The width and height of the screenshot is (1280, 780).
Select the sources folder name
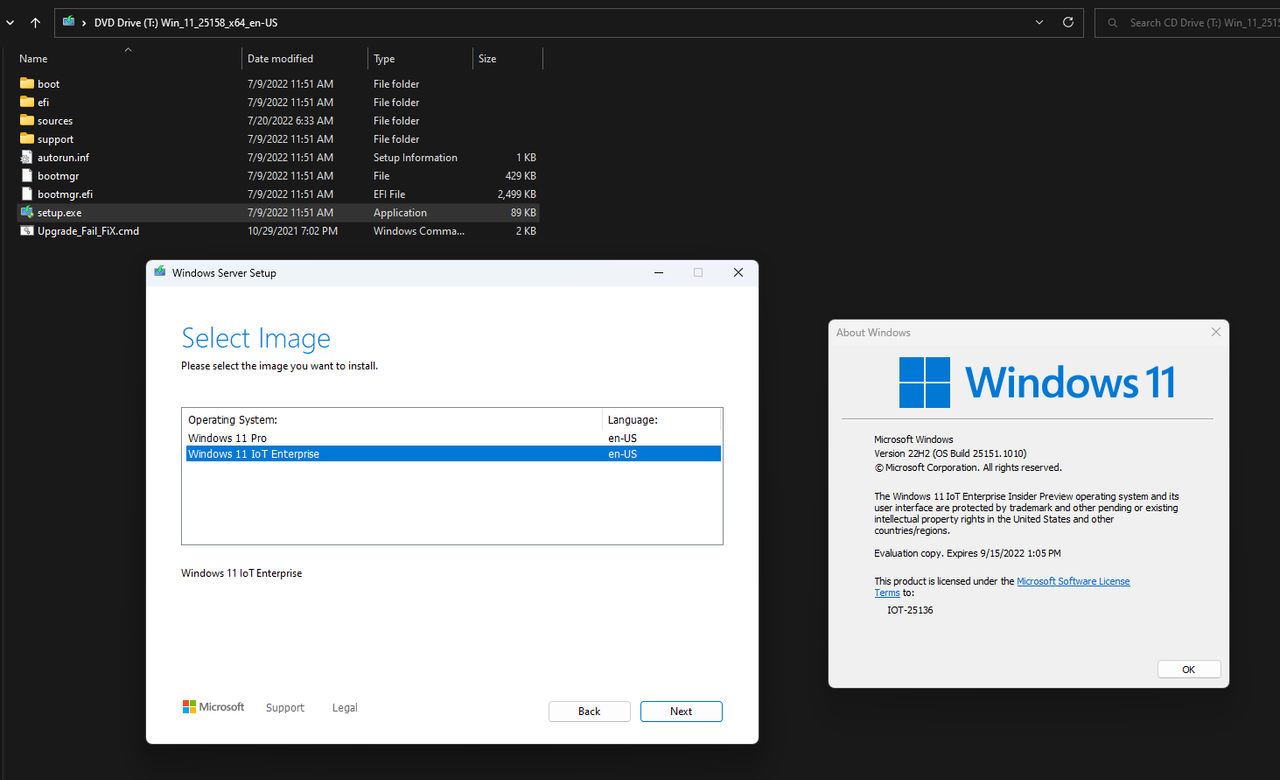[x=55, y=121]
